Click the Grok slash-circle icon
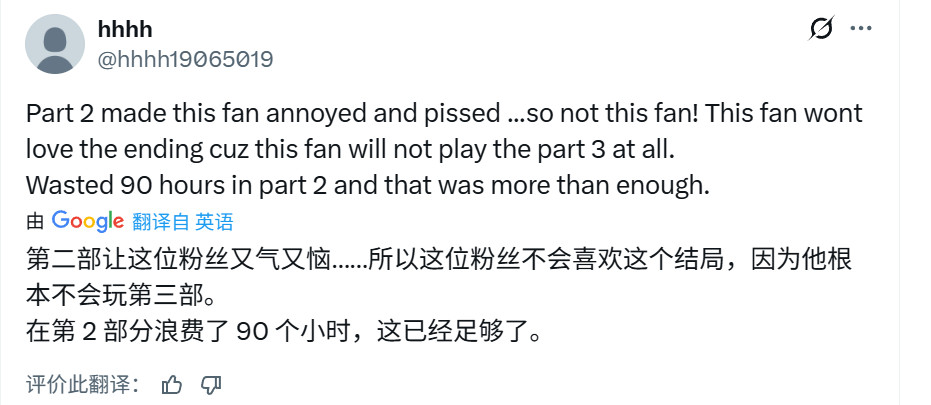Image resolution: width=931 pixels, height=405 pixels. pyautogui.click(x=821, y=29)
